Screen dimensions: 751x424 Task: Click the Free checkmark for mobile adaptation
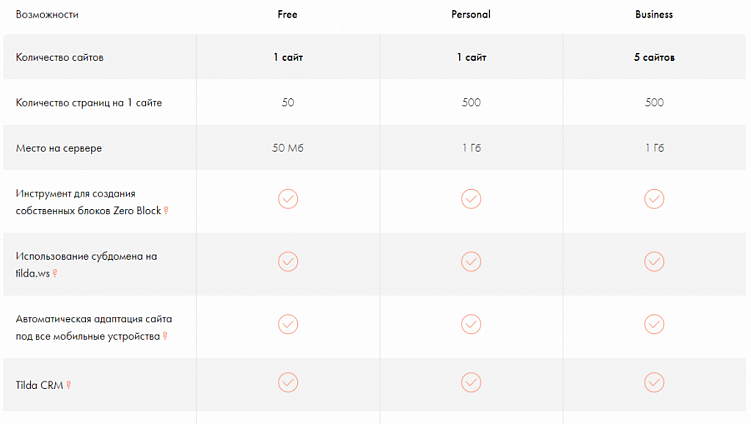[287, 324]
